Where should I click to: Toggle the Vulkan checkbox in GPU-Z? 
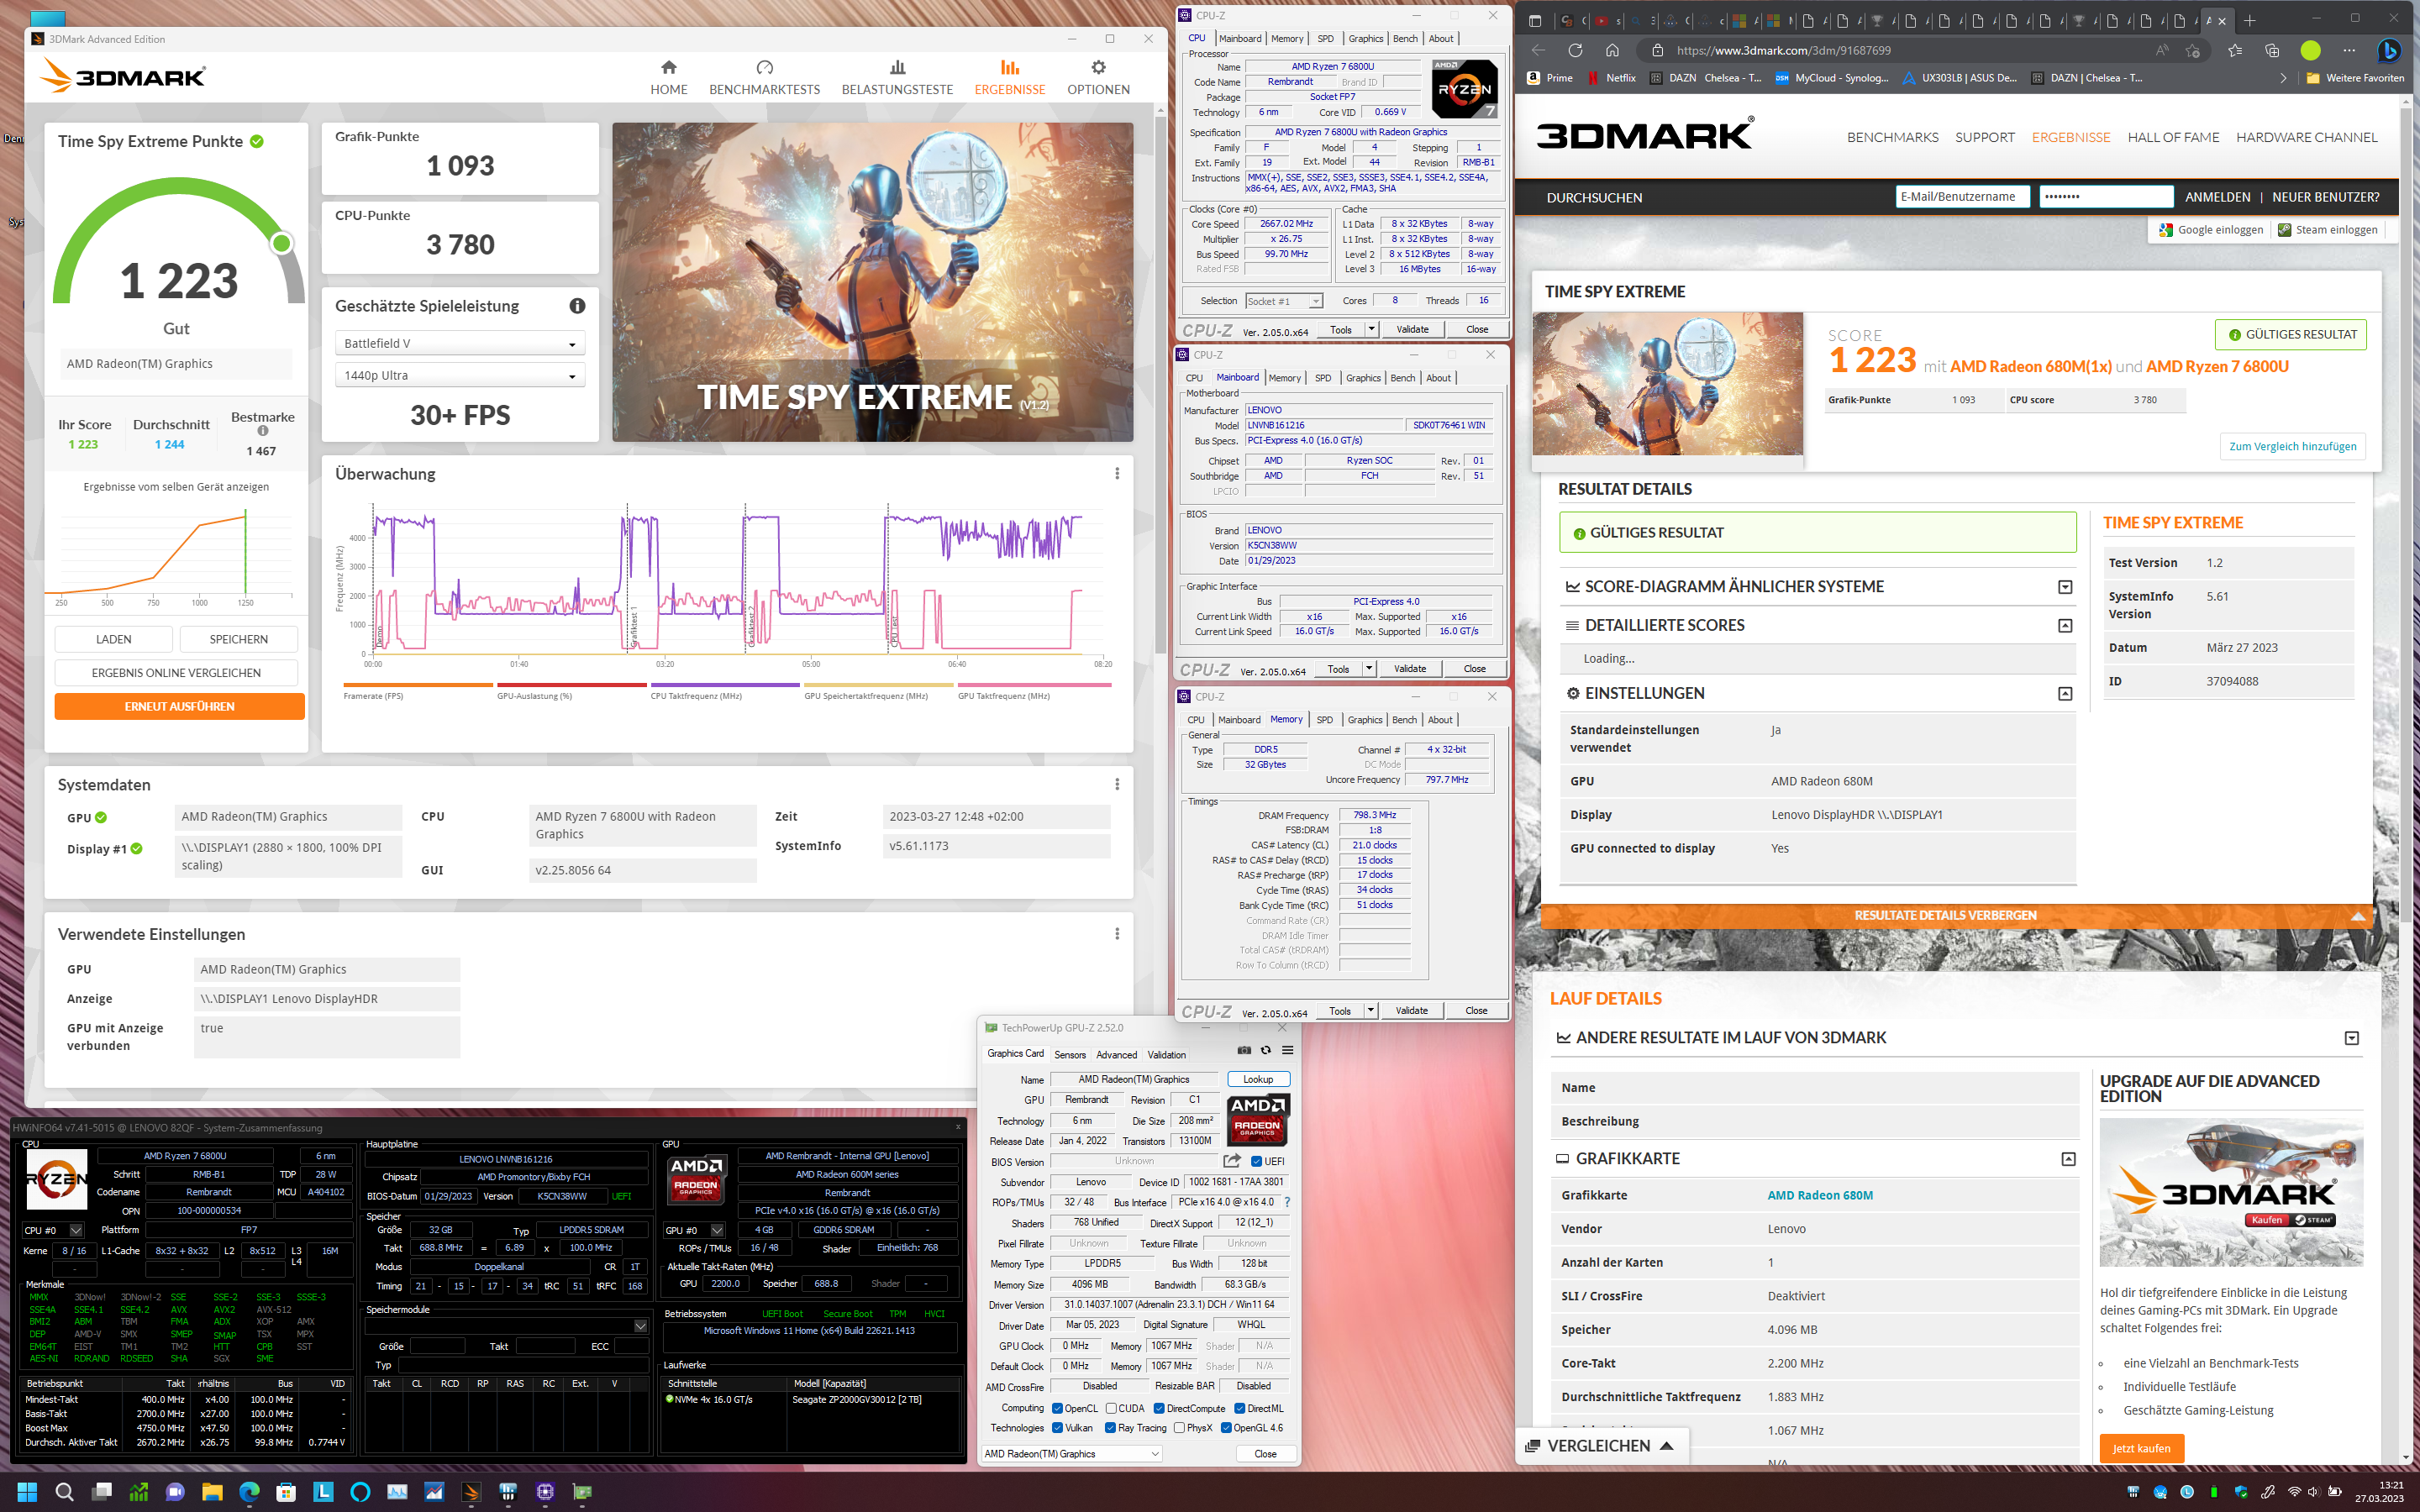click(1058, 1428)
